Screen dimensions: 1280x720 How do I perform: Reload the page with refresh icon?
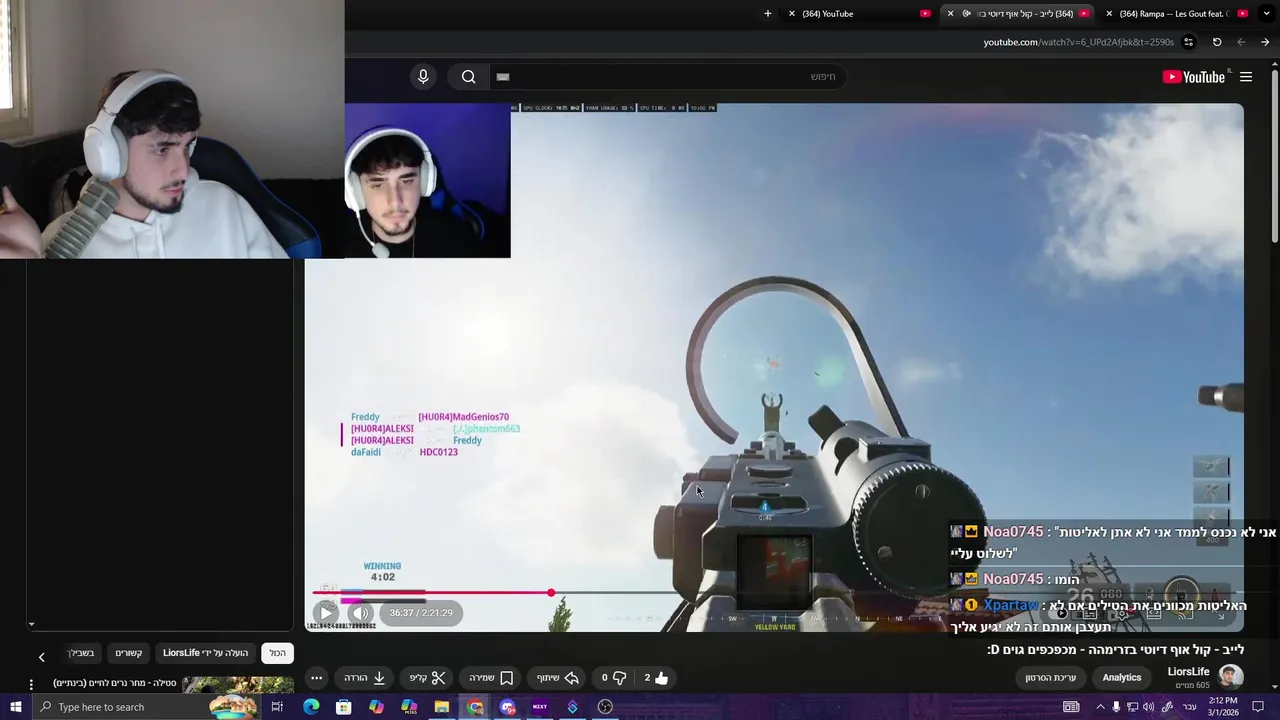1217,42
